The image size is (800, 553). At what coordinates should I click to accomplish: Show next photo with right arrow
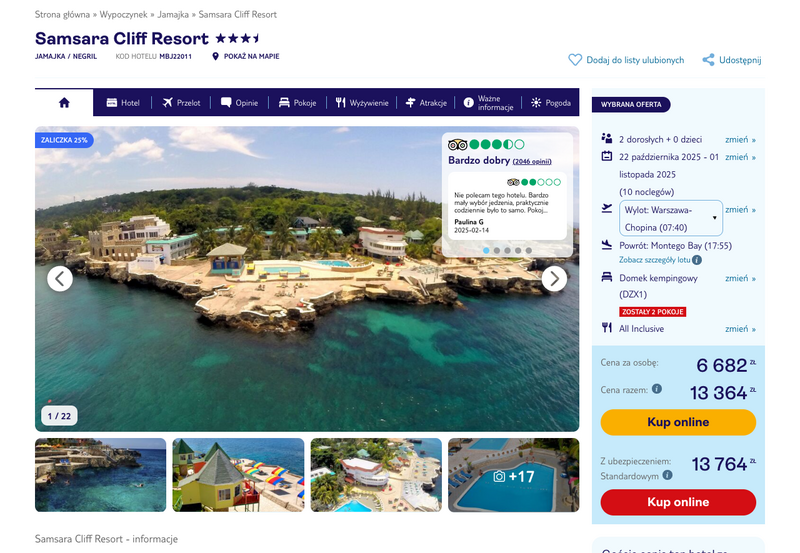tap(554, 279)
